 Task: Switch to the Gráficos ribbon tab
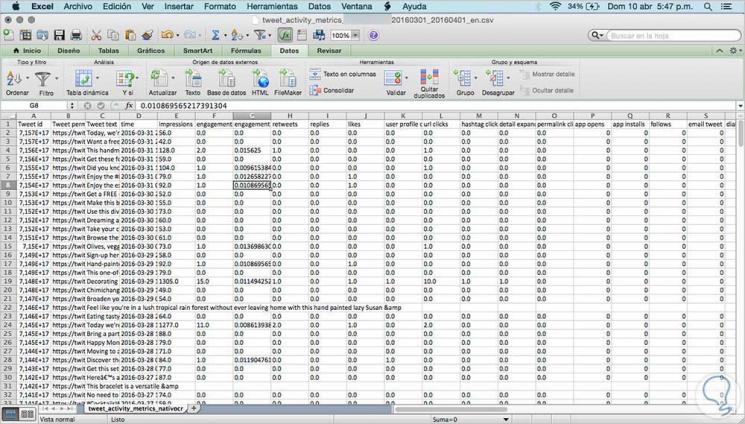coord(151,50)
